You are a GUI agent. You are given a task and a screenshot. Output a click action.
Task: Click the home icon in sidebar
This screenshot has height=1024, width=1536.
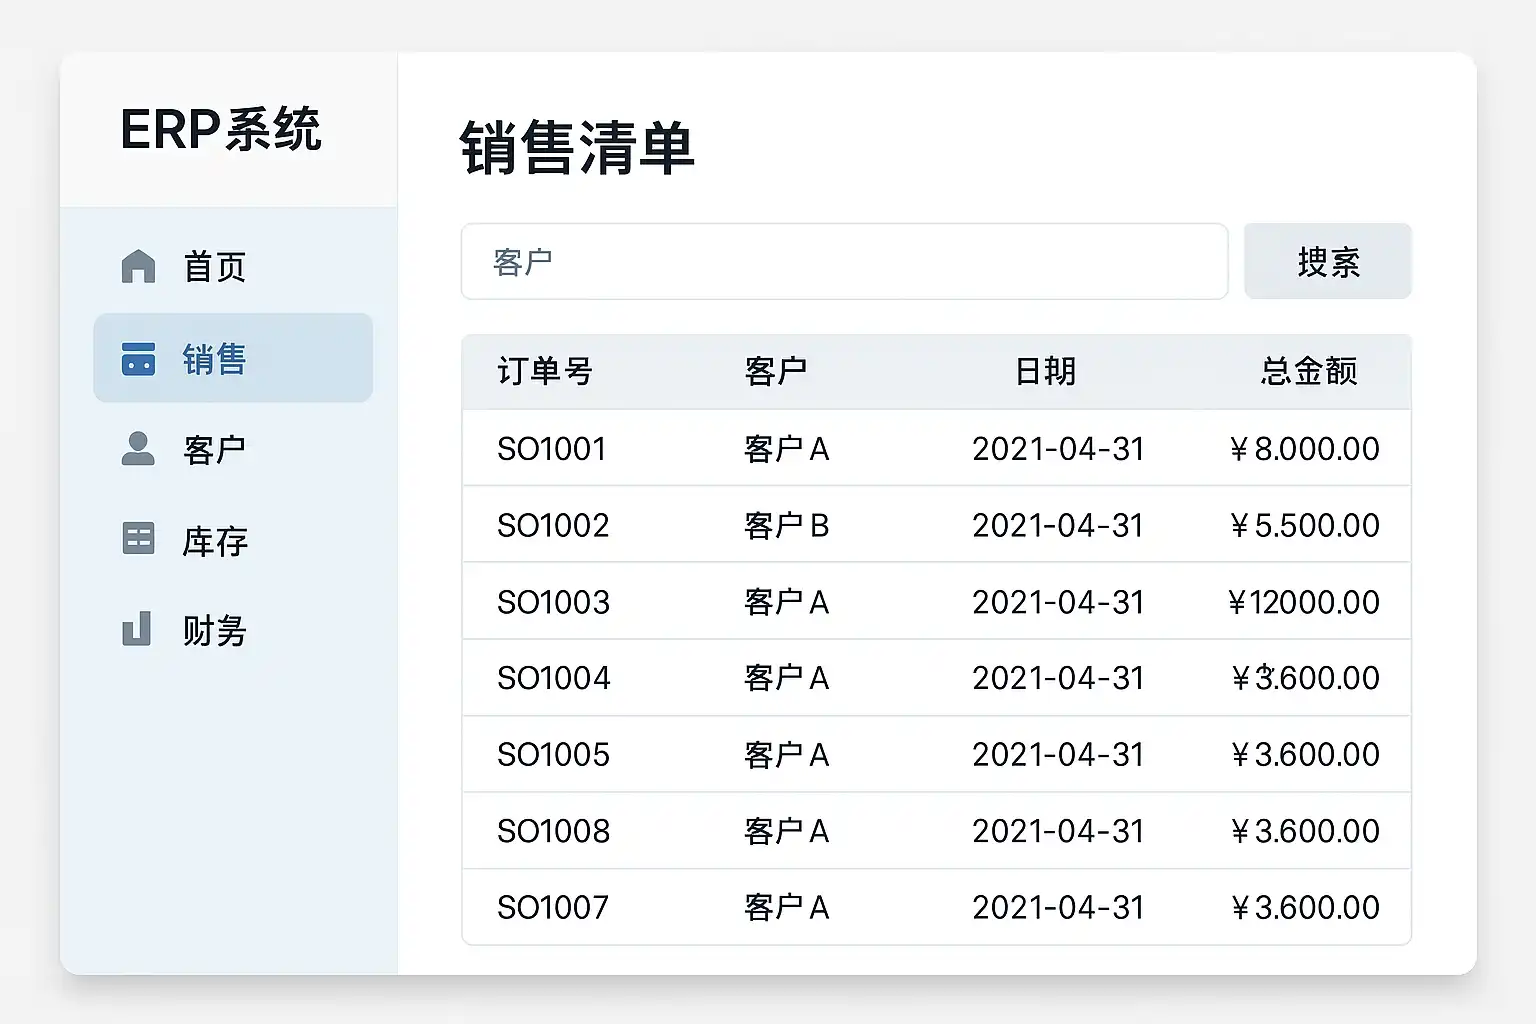click(x=138, y=267)
